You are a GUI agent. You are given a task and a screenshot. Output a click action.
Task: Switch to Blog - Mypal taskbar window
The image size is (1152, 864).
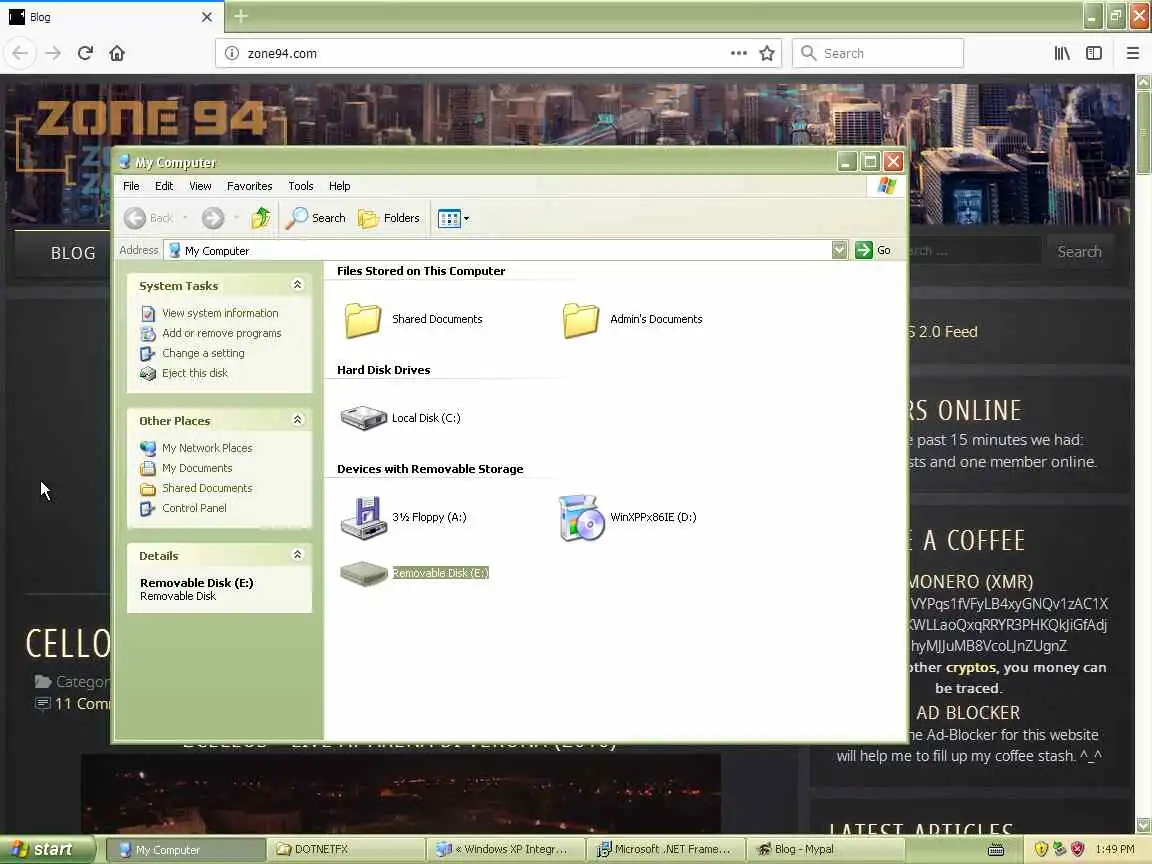pos(827,849)
